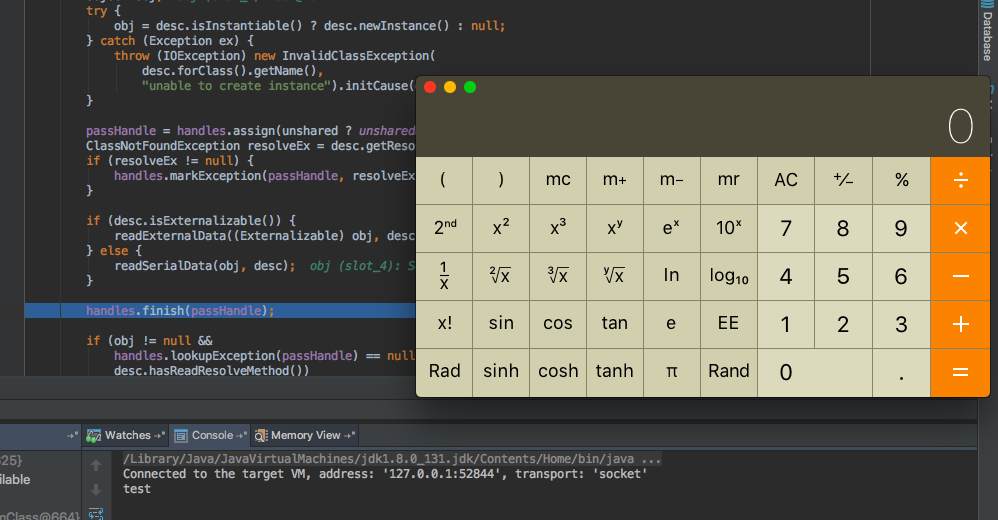998x520 pixels.
Task: Click the close parenthesis key
Action: pos(501,180)
